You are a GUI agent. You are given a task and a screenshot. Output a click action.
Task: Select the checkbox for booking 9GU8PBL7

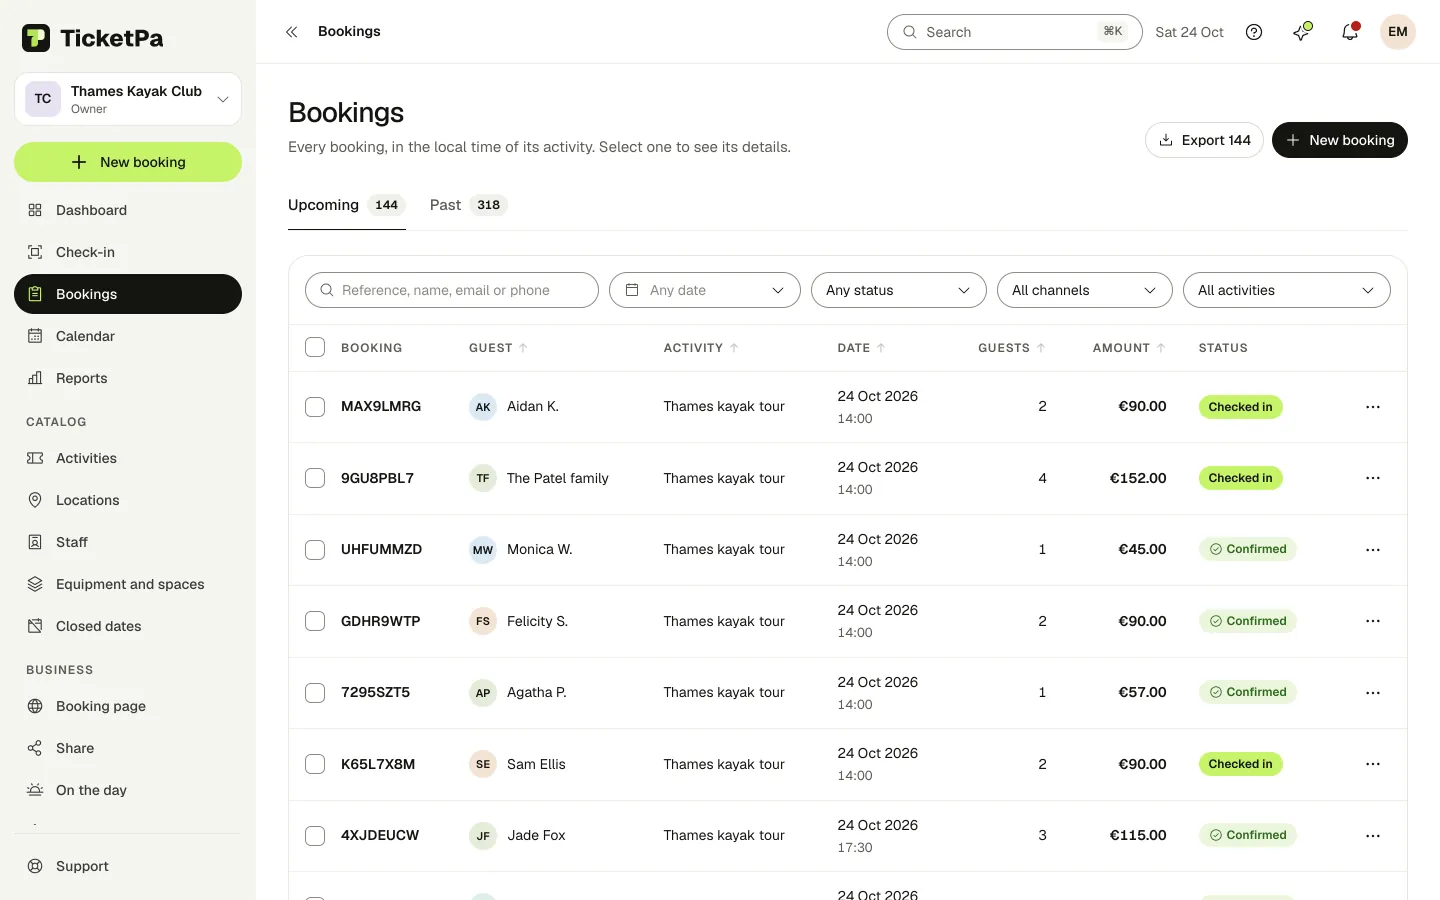coord(315,478)
